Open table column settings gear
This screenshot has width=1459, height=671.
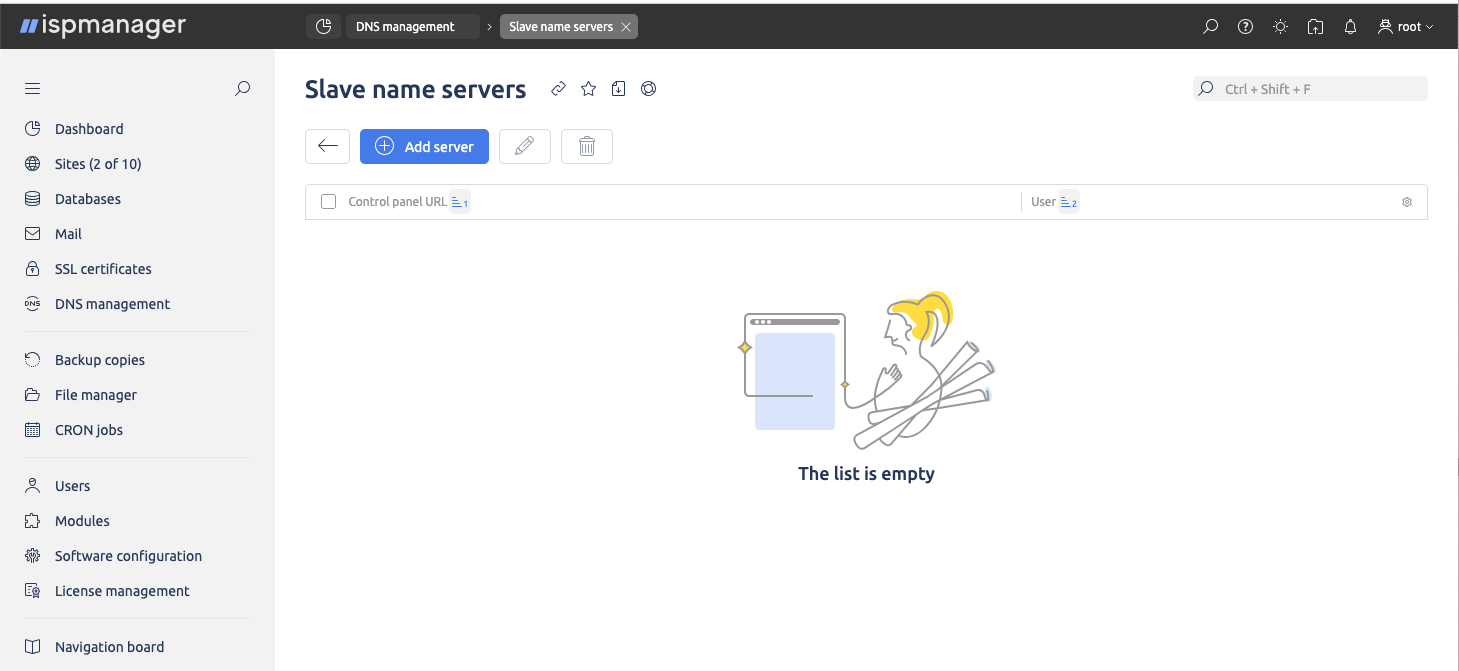click(x=1407, y=202)
